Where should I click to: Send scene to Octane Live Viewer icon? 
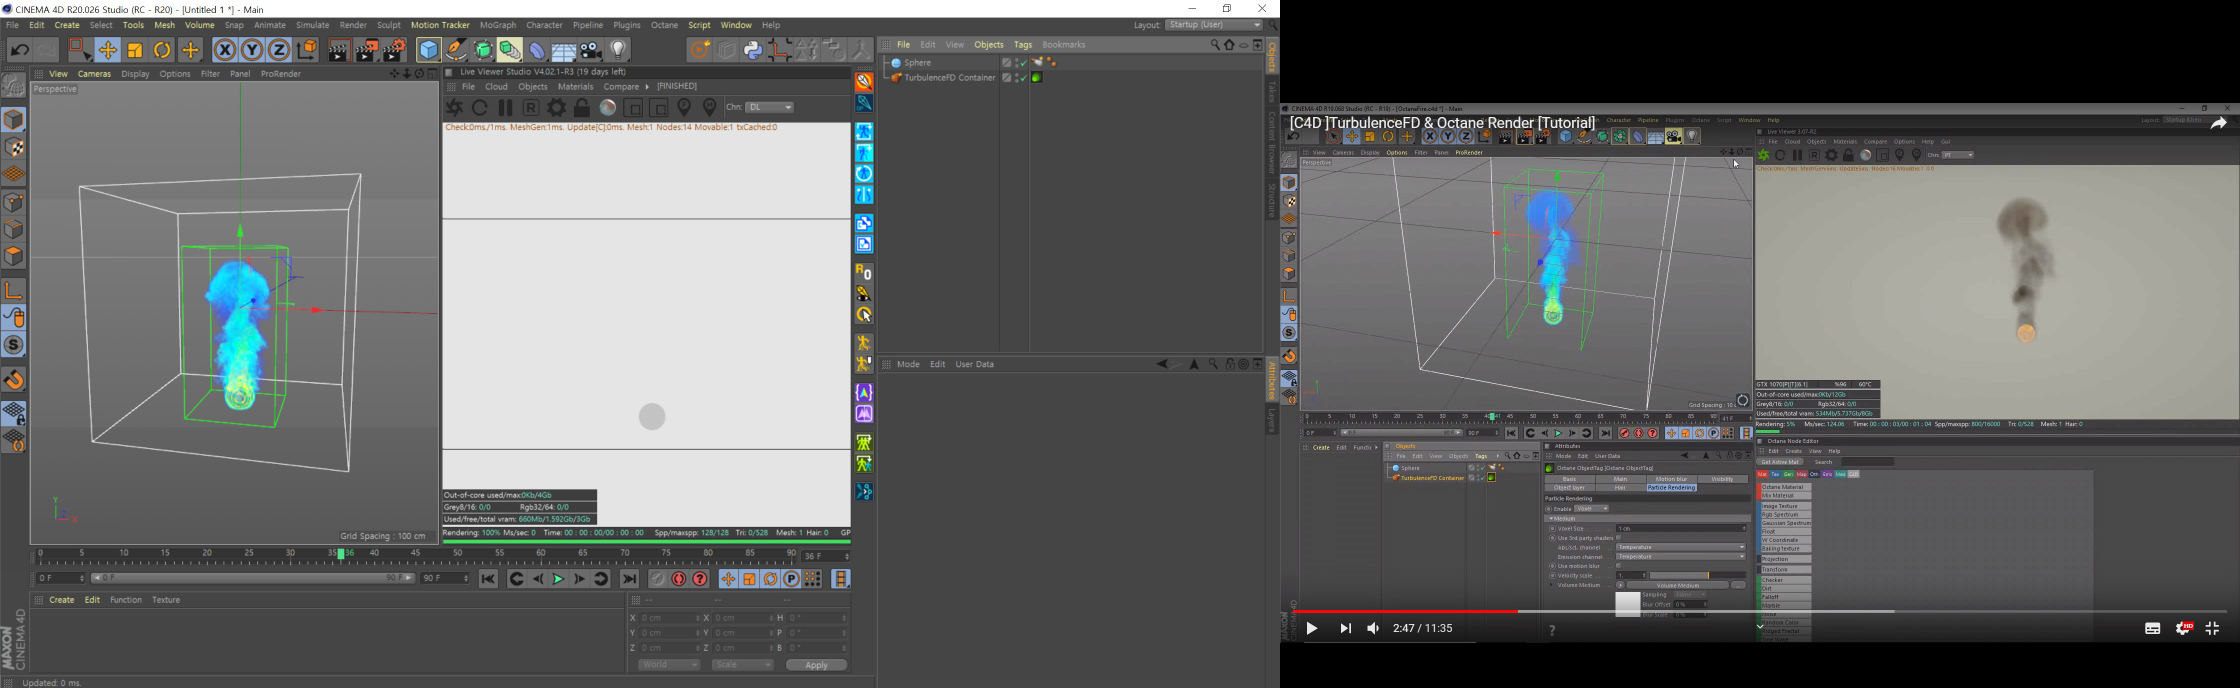click(x=454, y=108)
